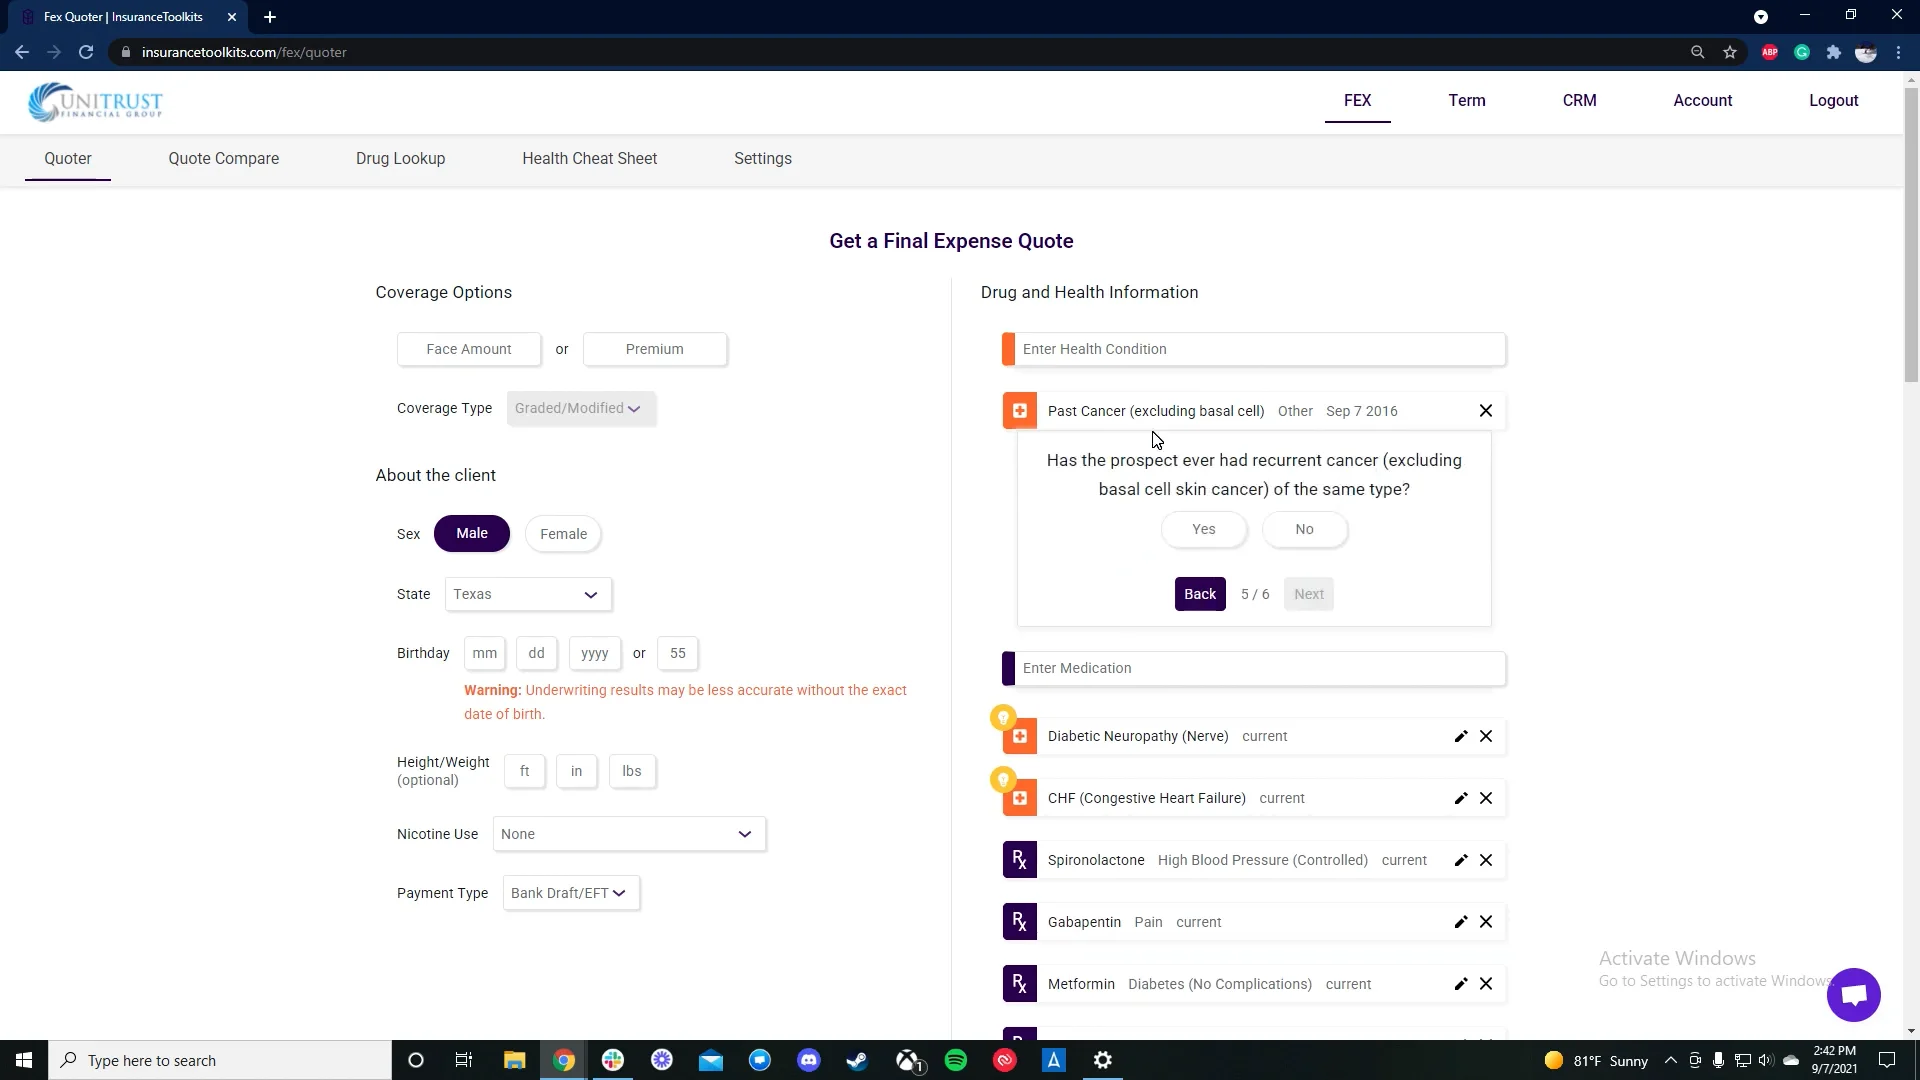Switch quoting mode to Premium
1920x1080 pixels.
pos(655,349)
